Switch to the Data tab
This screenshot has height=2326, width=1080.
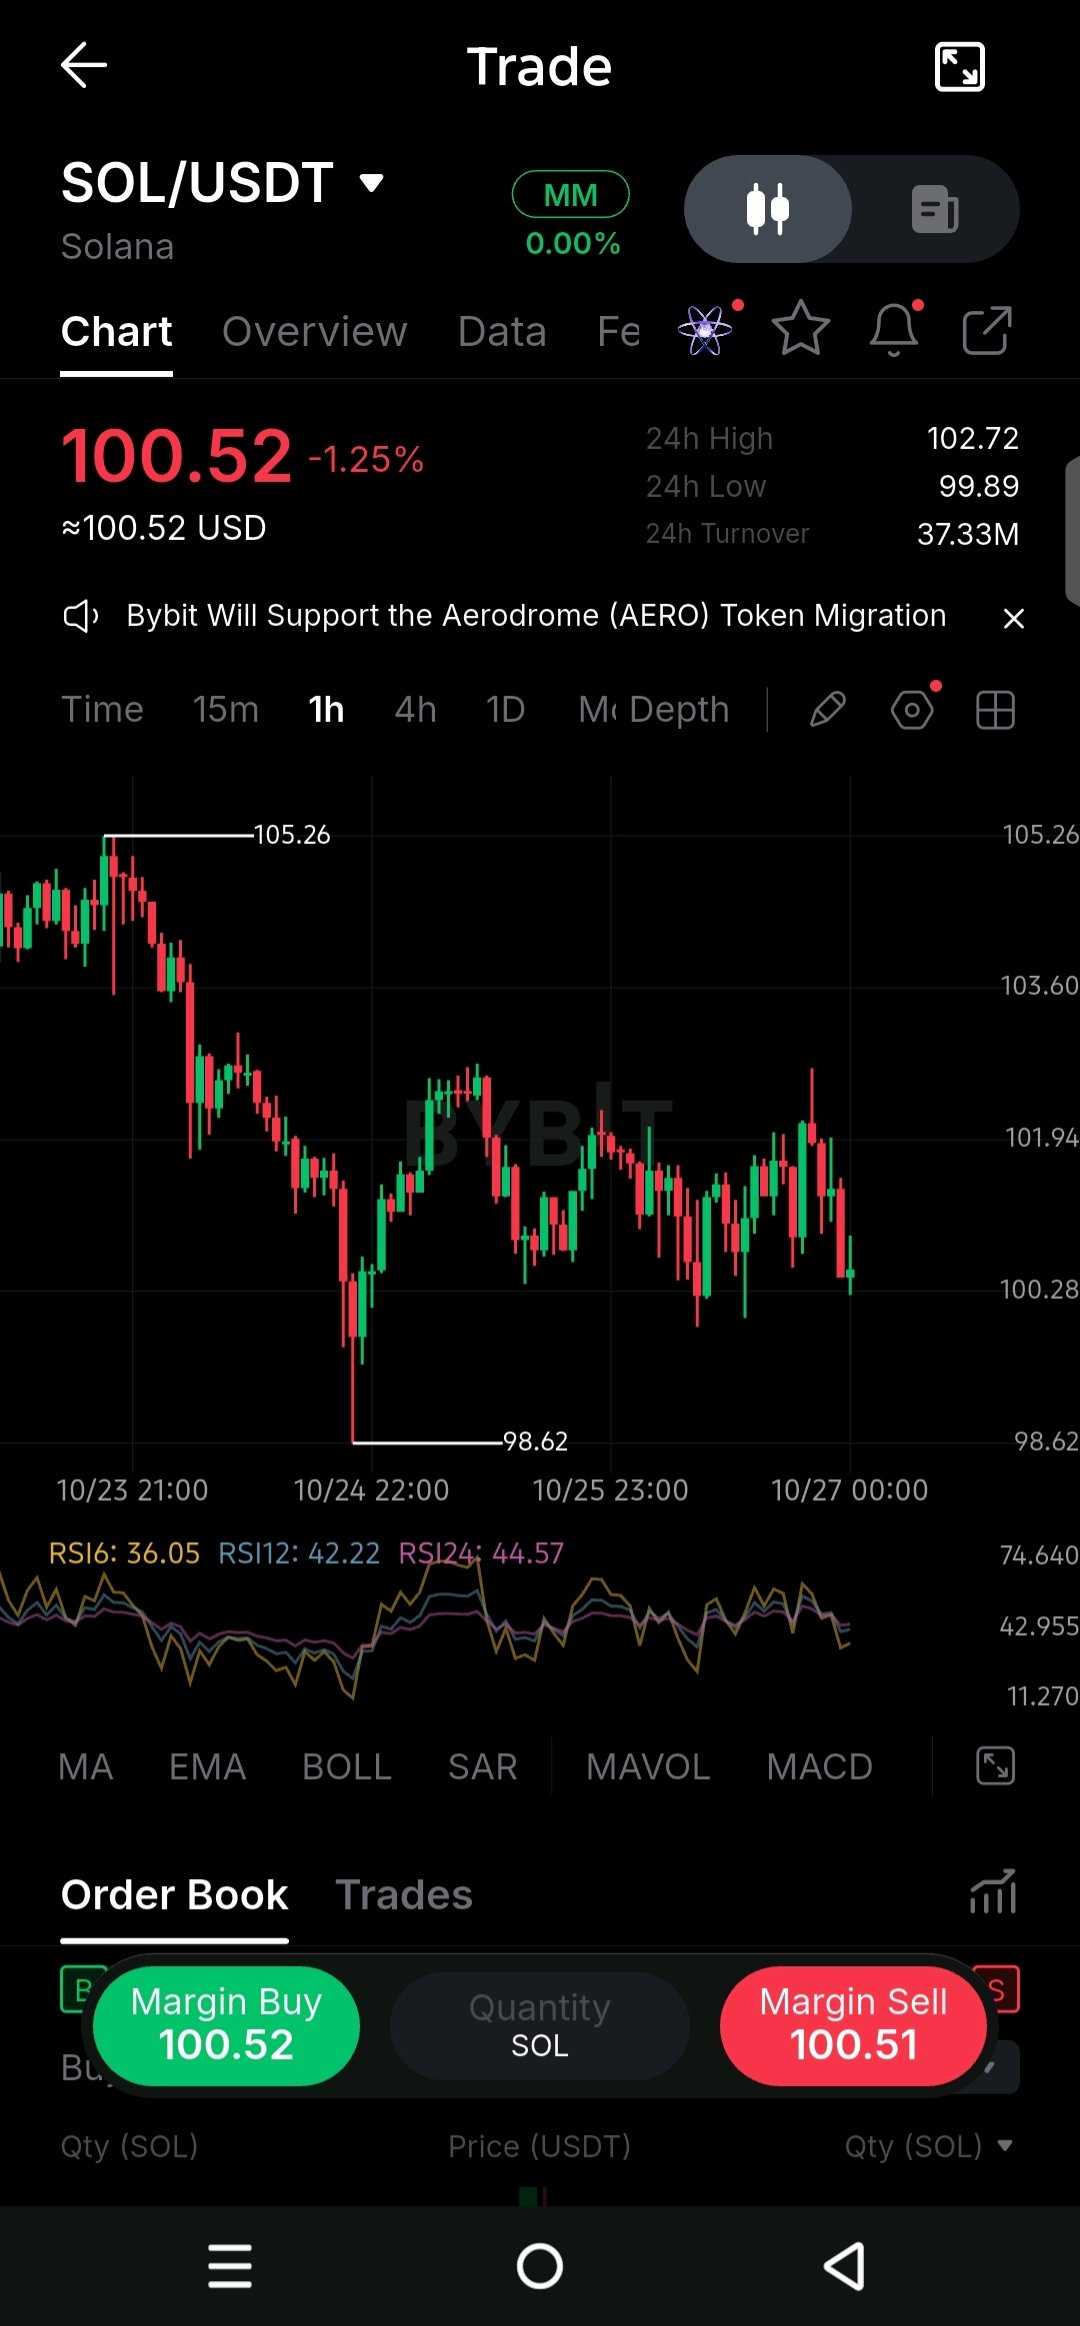(502, 332)
